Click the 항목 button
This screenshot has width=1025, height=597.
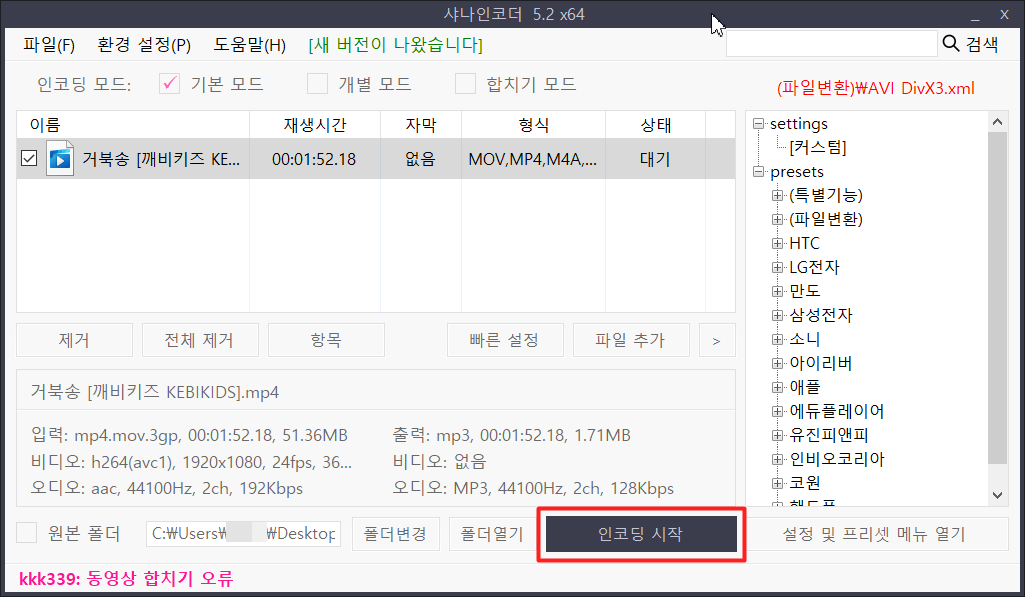(326, 340)
